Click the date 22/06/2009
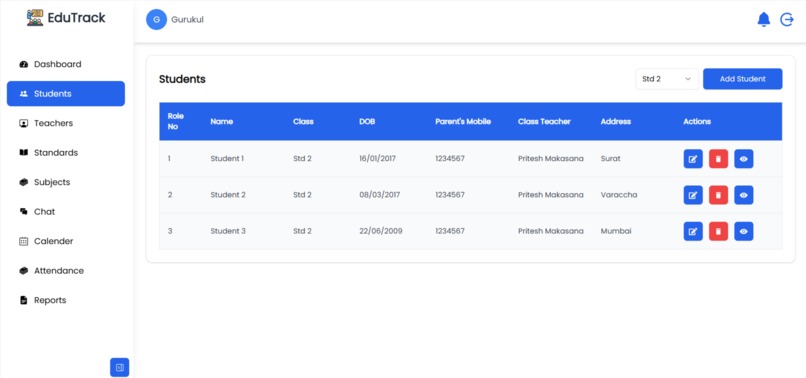The image size is (806, 378). pos(380,231)
